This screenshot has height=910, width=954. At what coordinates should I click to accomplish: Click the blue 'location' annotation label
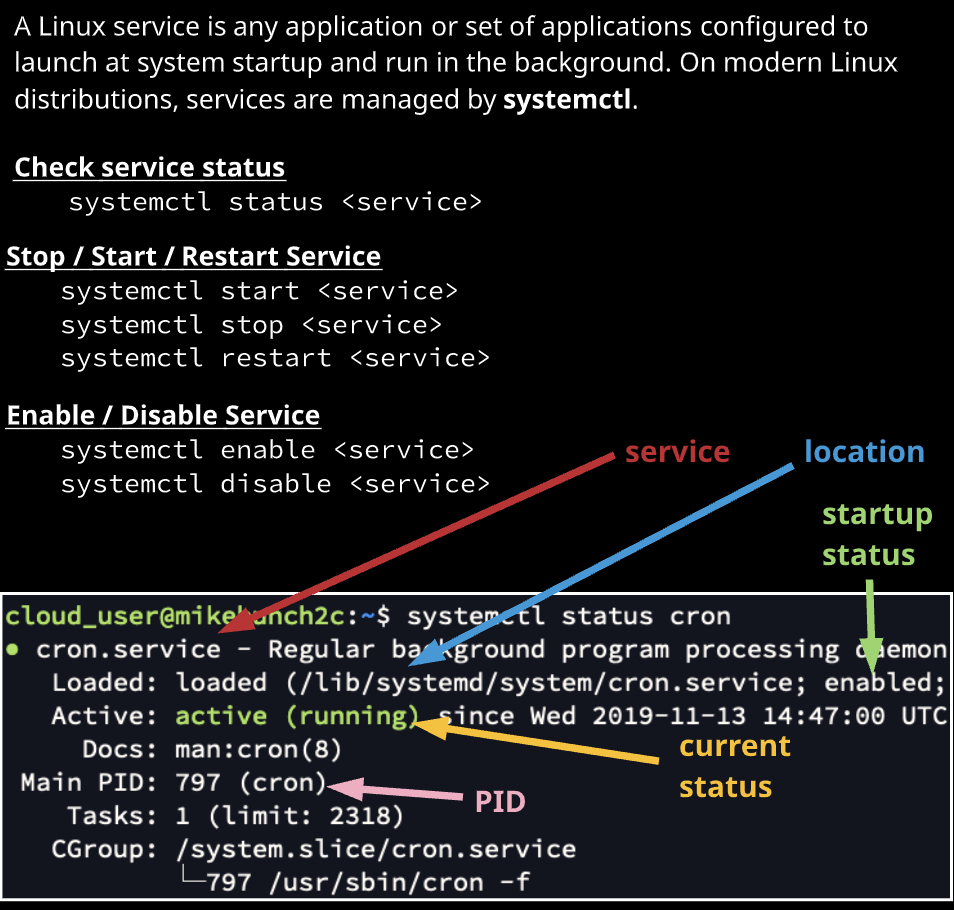click(x=864, y=452)
